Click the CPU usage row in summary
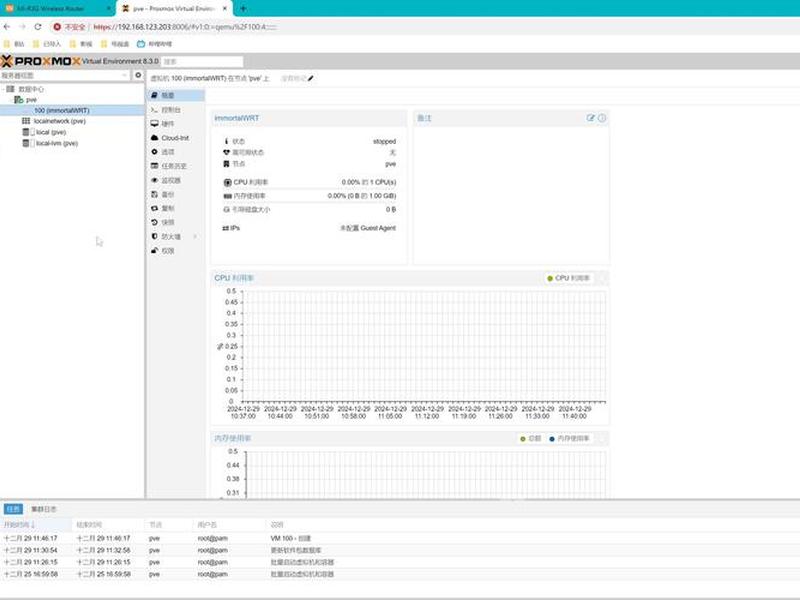Image resolution: width=800 pixels, height=600 pixels. coord(310,182)
